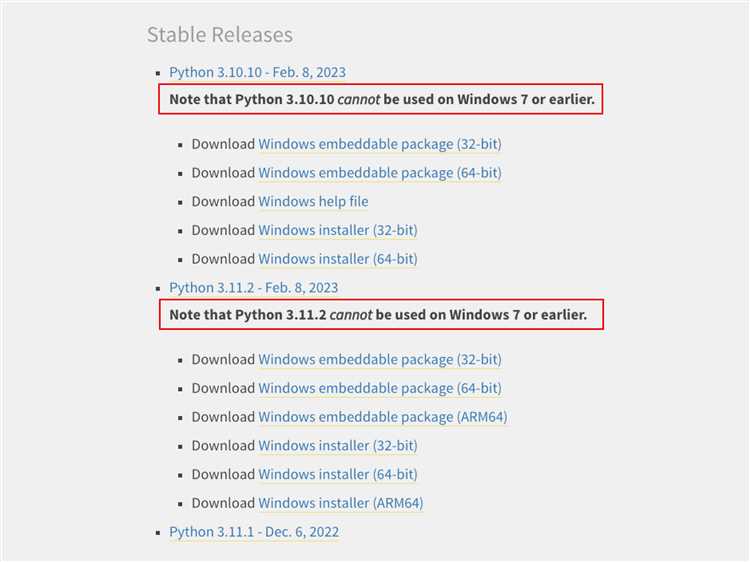The width and height of the screenshot is (750, 562).
Task: Open the Python 3.11.1 release link
Action: click(x=253, y=531)
